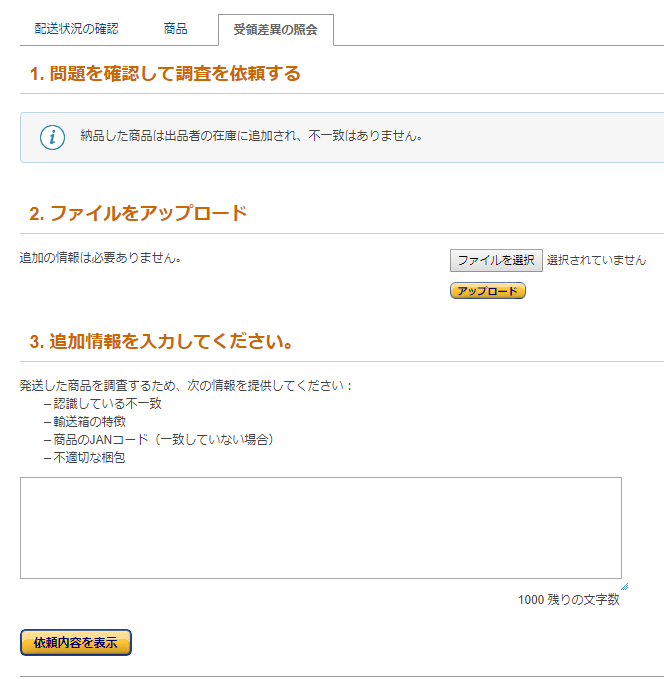The image size is (664, 679).
Task: Open the 配送状況の確認 tab
Action: pyautogui.click(x=77, y=29)
